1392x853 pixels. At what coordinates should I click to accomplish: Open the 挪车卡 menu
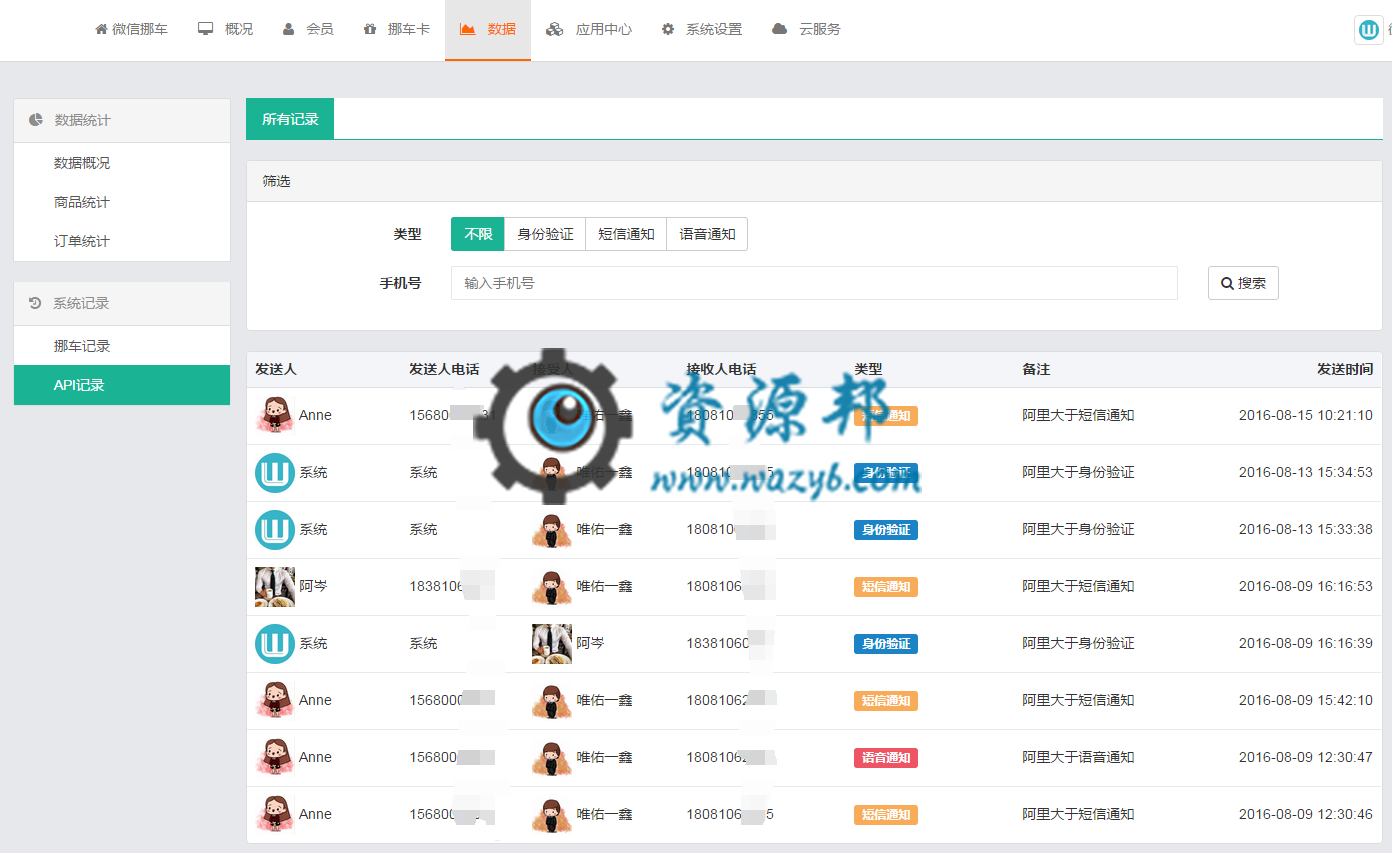pyautogui.click(x=396, y=29)
